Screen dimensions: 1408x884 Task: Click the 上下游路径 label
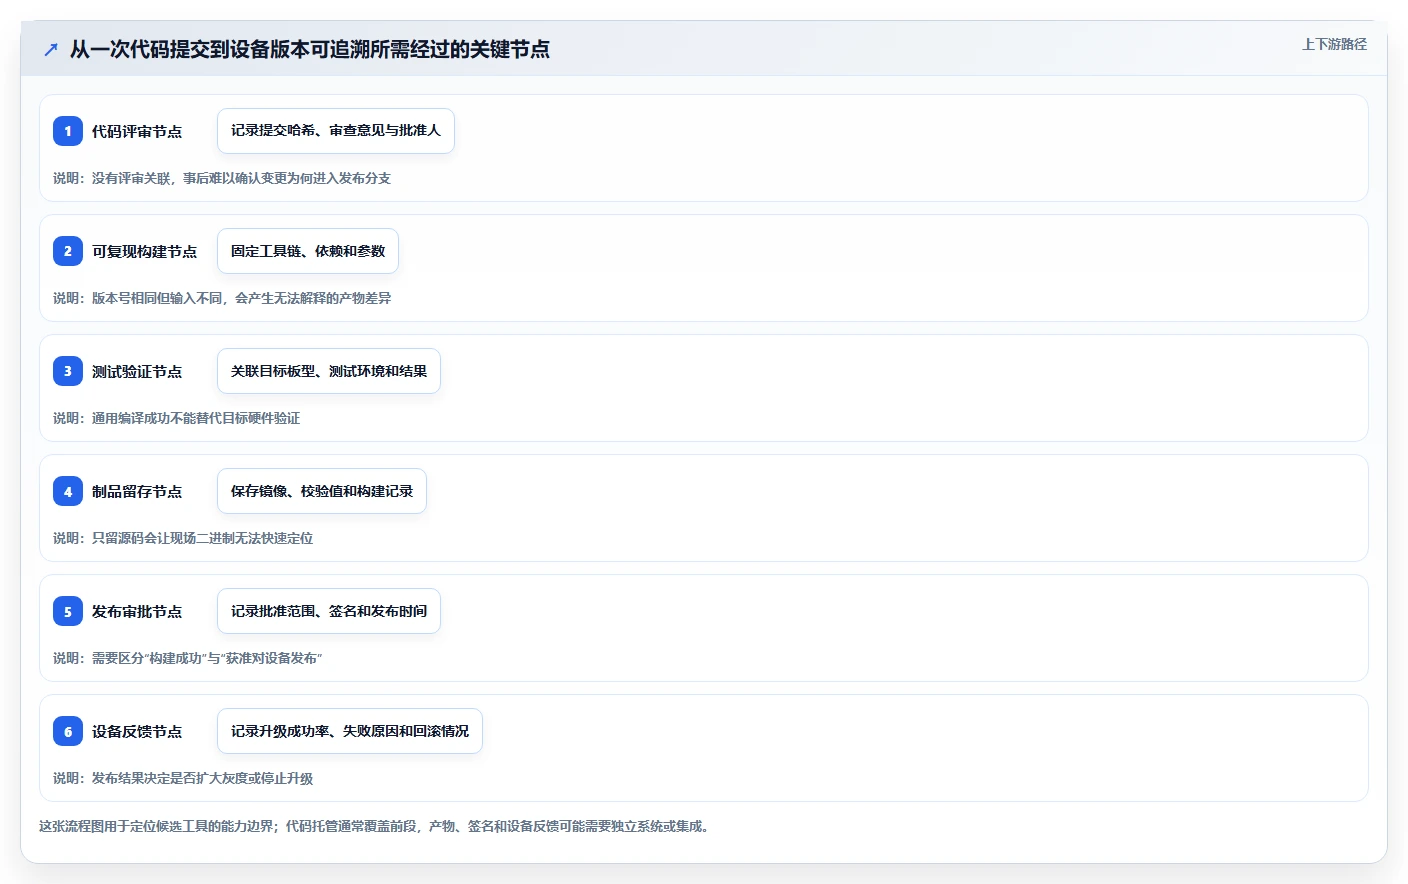pos(1334,44)
